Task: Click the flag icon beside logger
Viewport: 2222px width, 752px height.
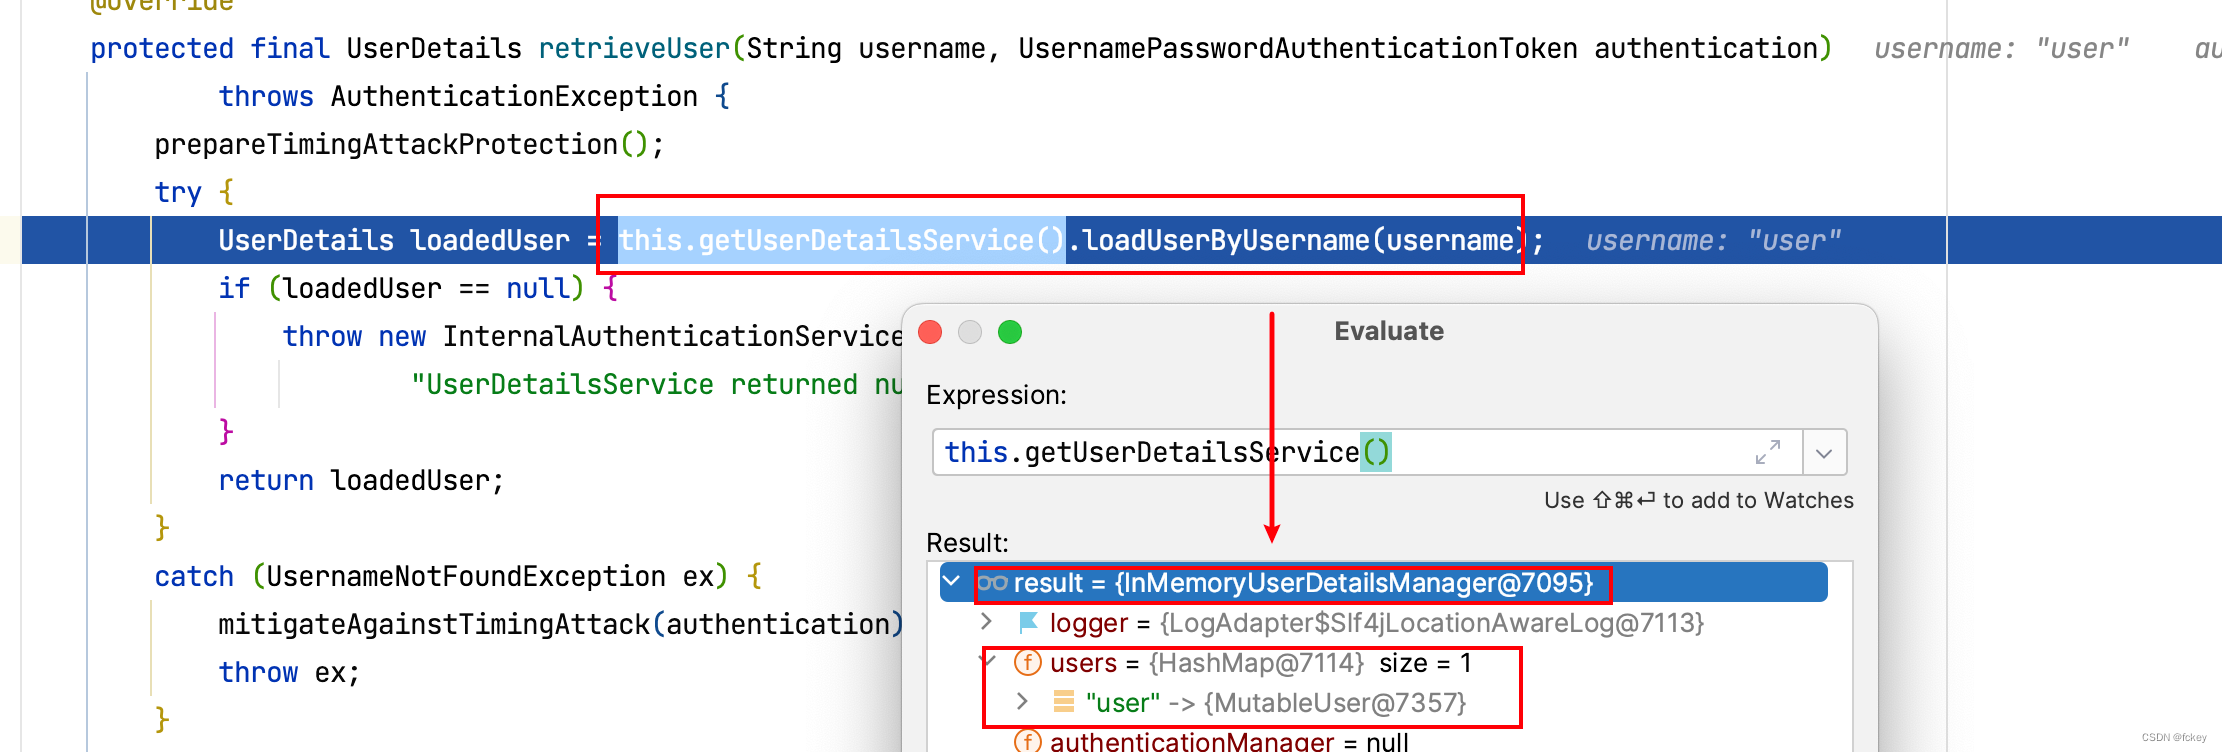Action: [x=1028, y=622]
